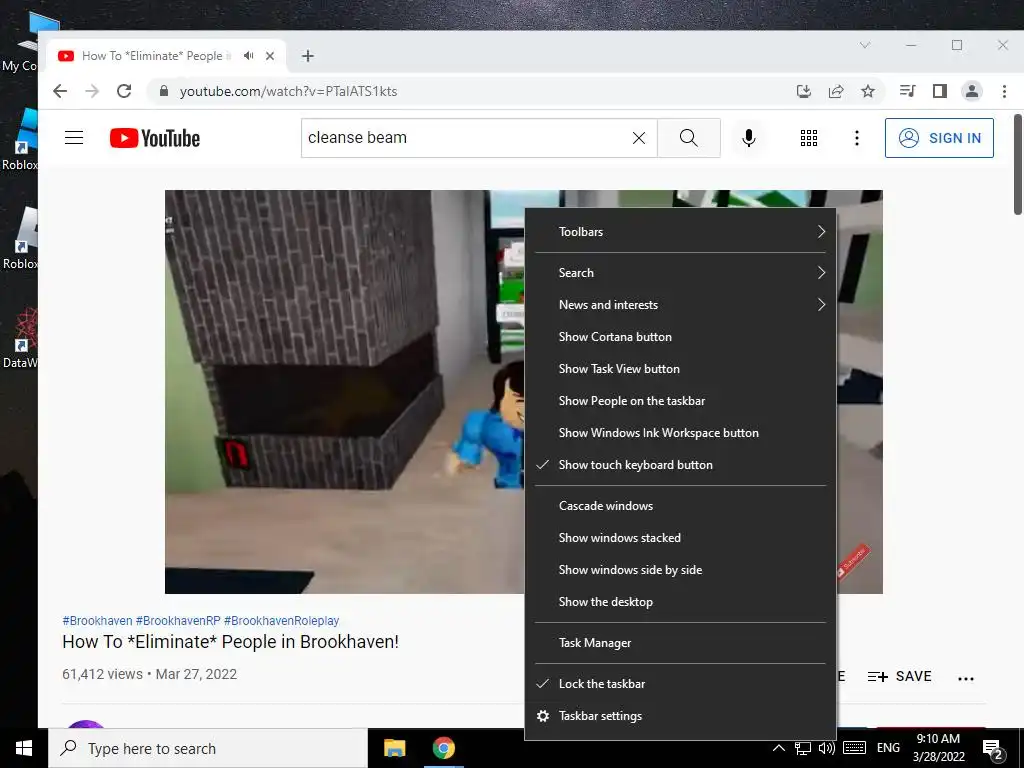Expand the Search submenu
The height and width of the screenshot is (768, 1024).
pyautogui.click(x=680, y=273)
